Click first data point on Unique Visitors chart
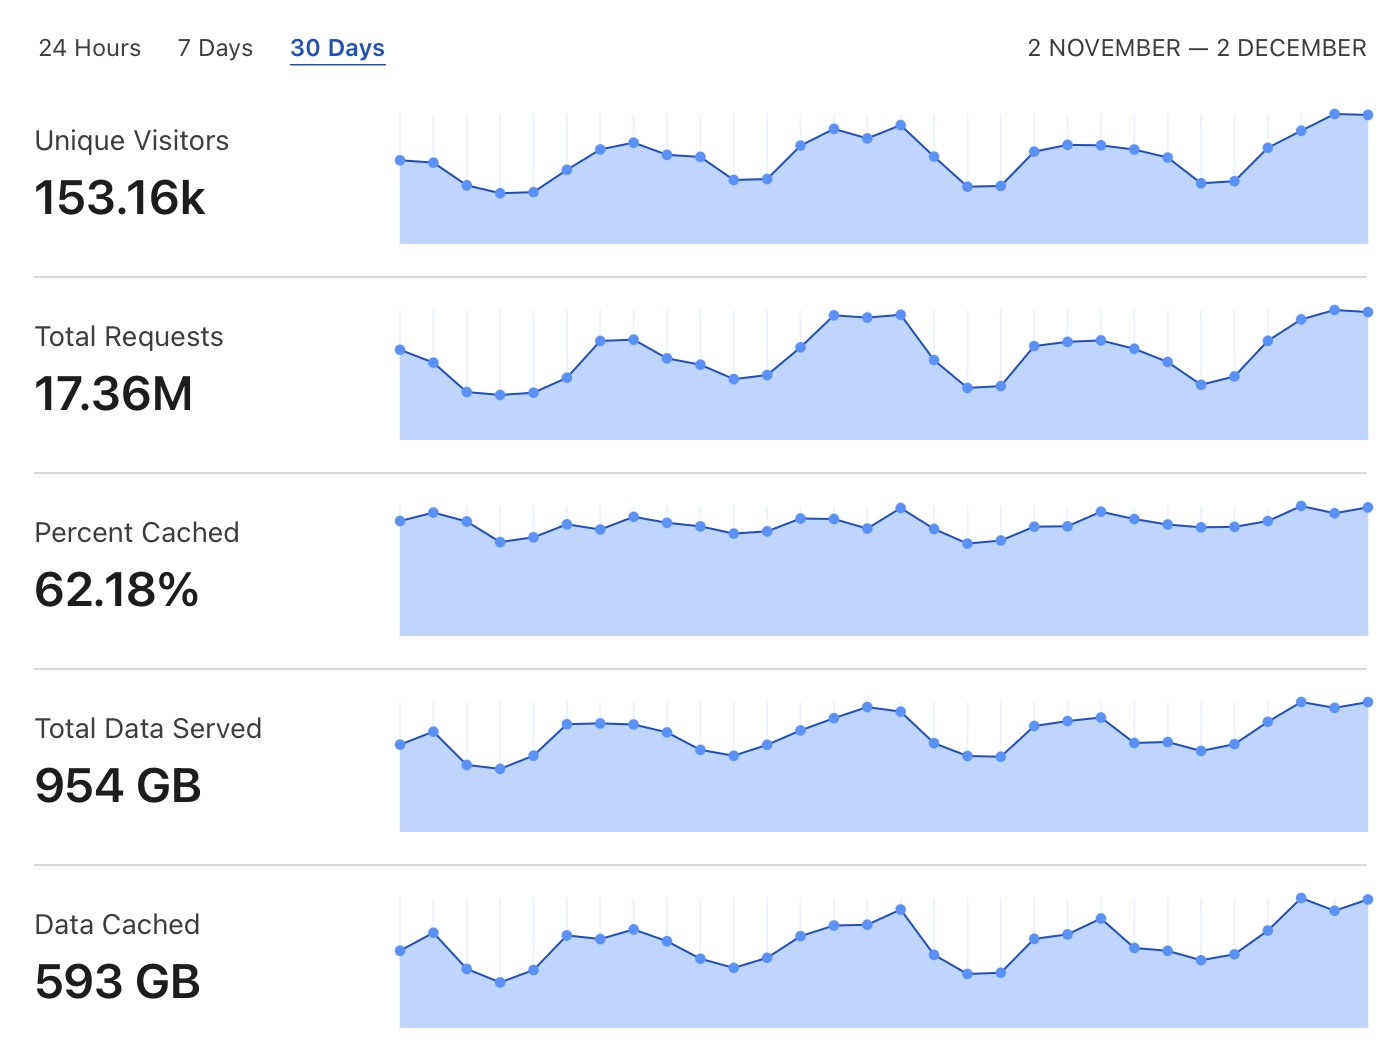Image resolution: width=1388 pixels, height=1050 pixels. tap(400, 160)
